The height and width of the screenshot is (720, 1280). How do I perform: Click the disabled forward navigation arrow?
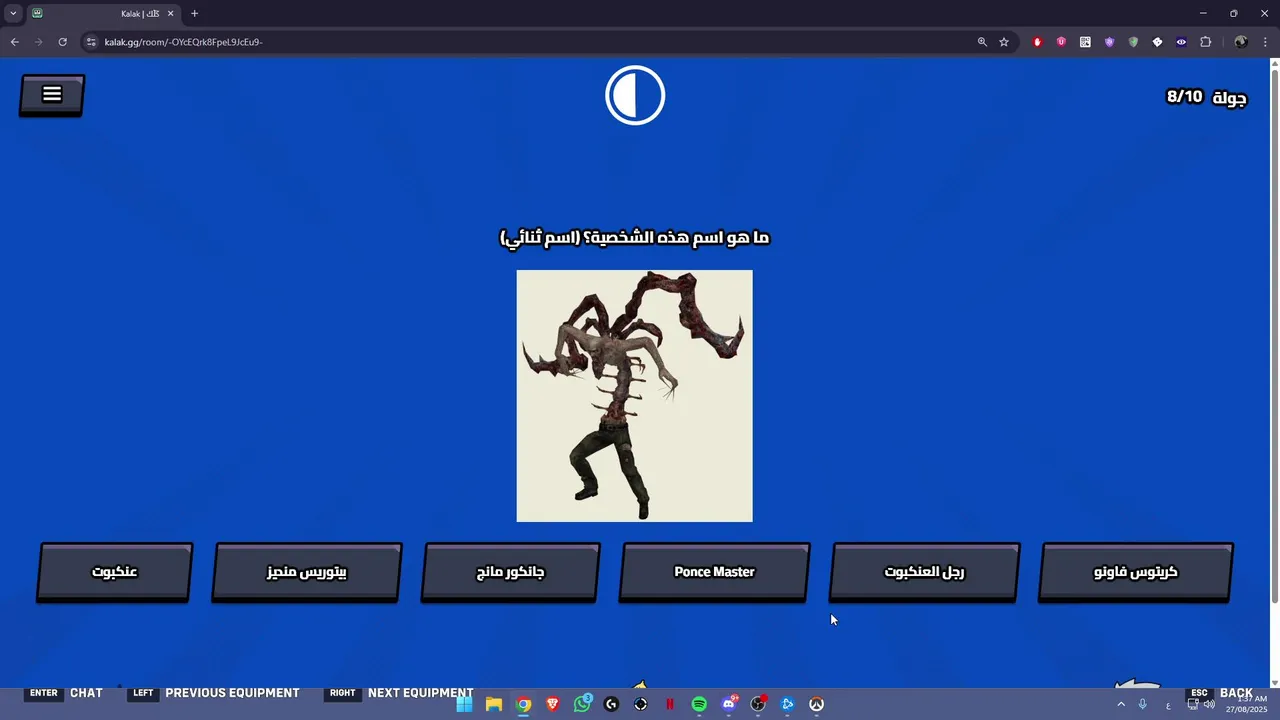pyautogui.click(x=38, y=42)
